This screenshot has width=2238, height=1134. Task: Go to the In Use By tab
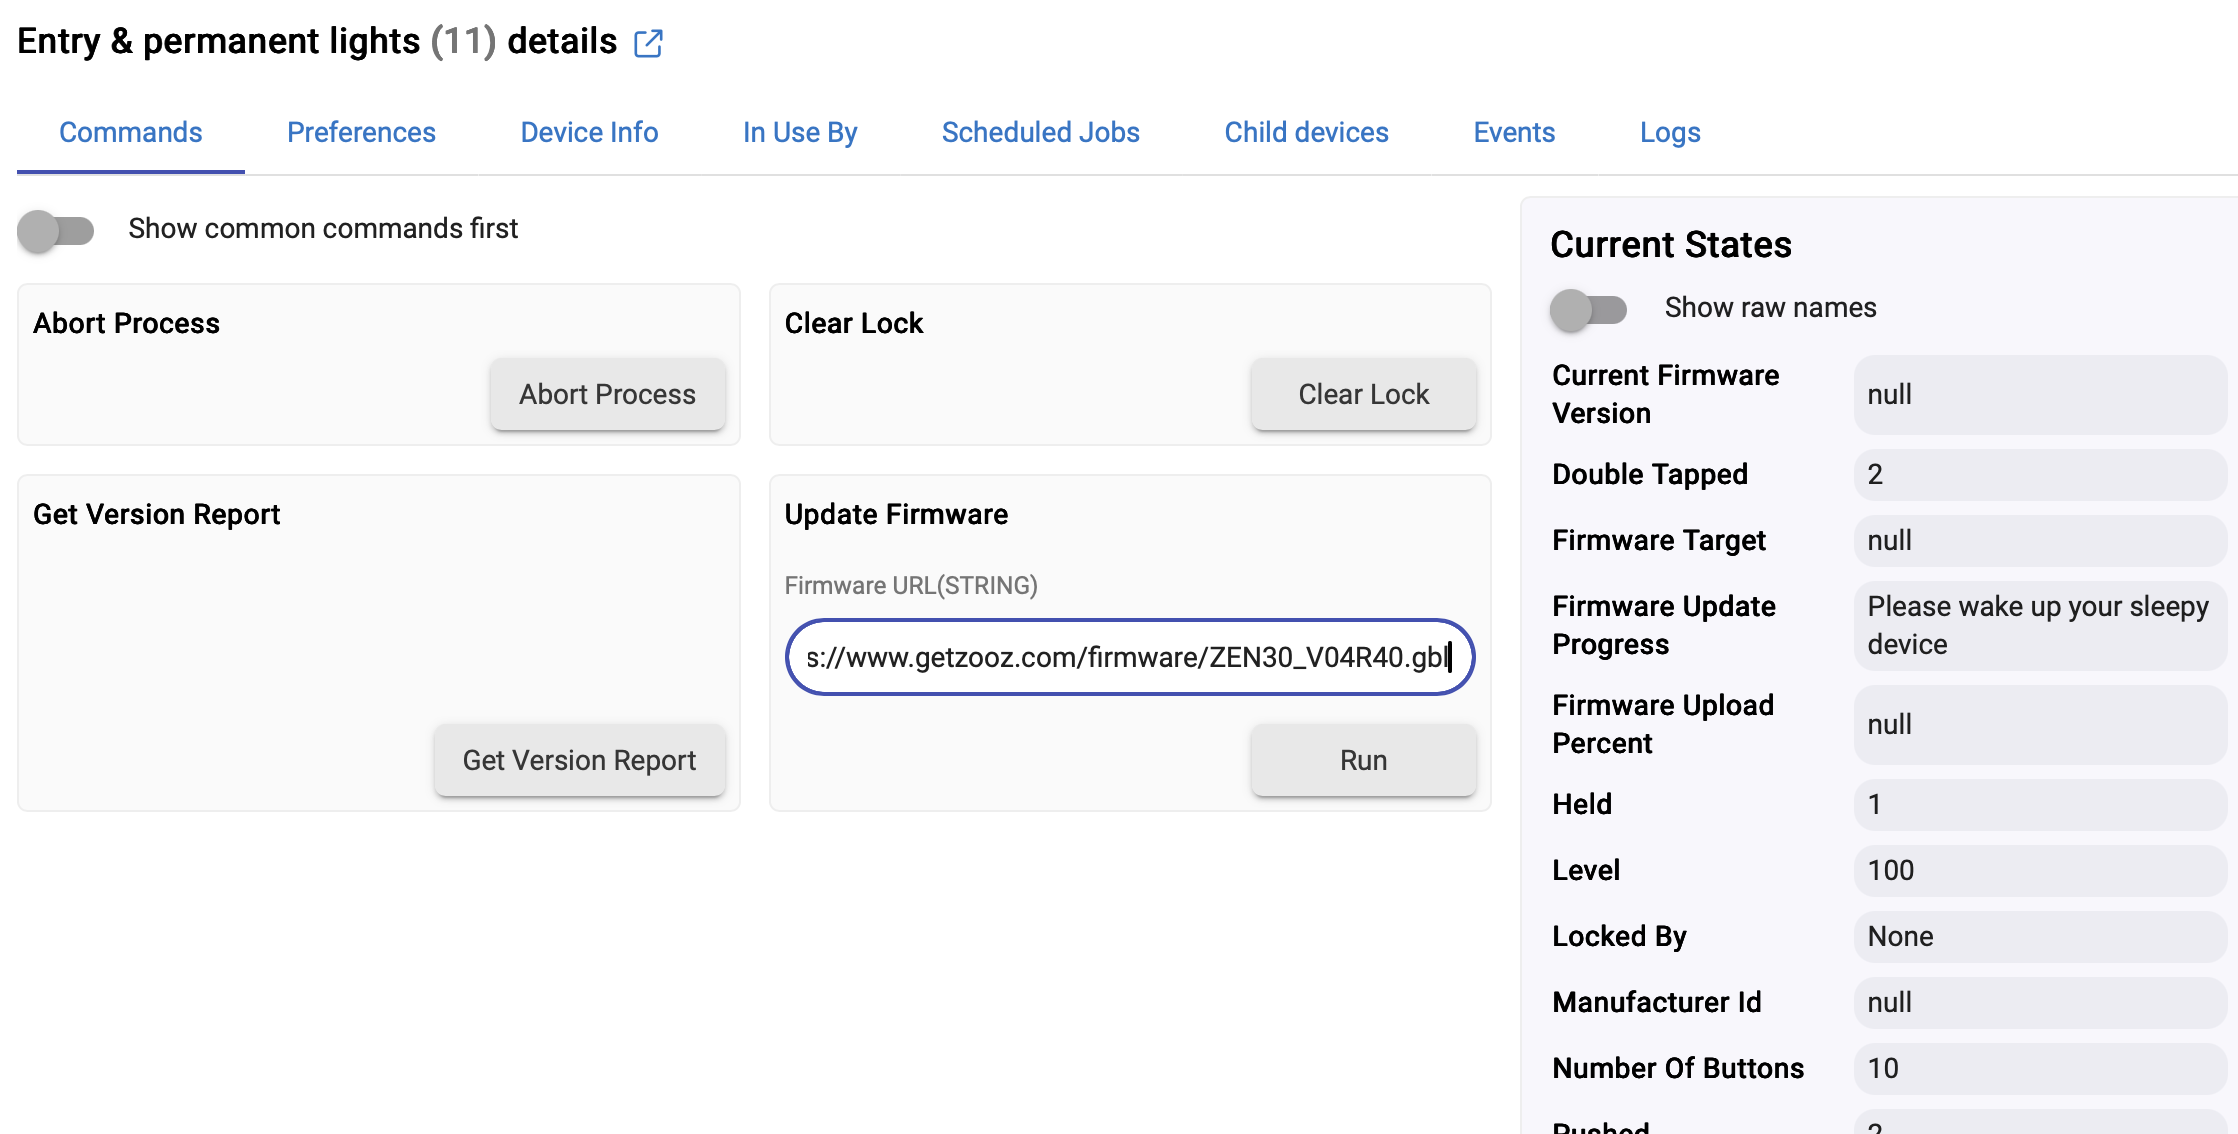800,133
